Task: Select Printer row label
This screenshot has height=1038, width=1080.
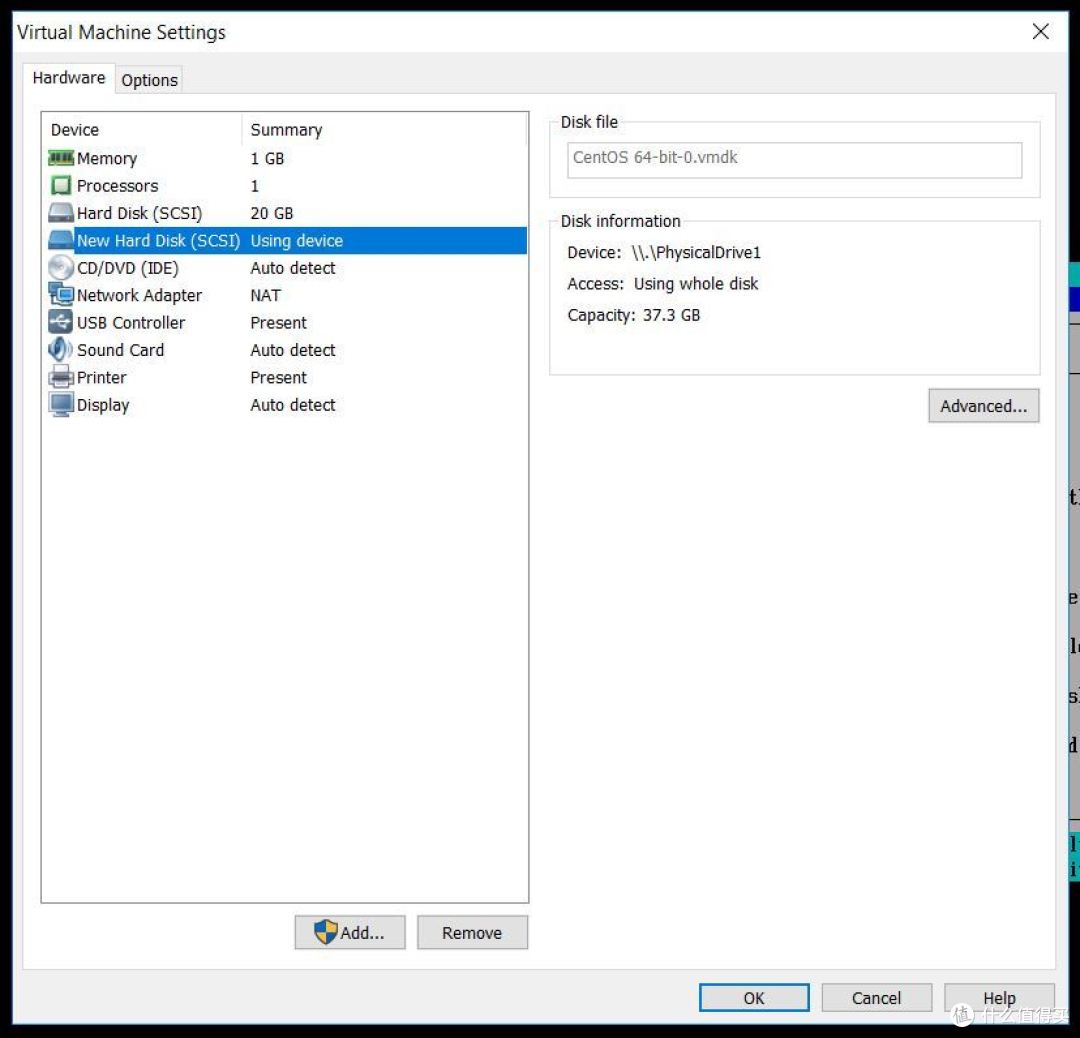Action: pos(101,377)
